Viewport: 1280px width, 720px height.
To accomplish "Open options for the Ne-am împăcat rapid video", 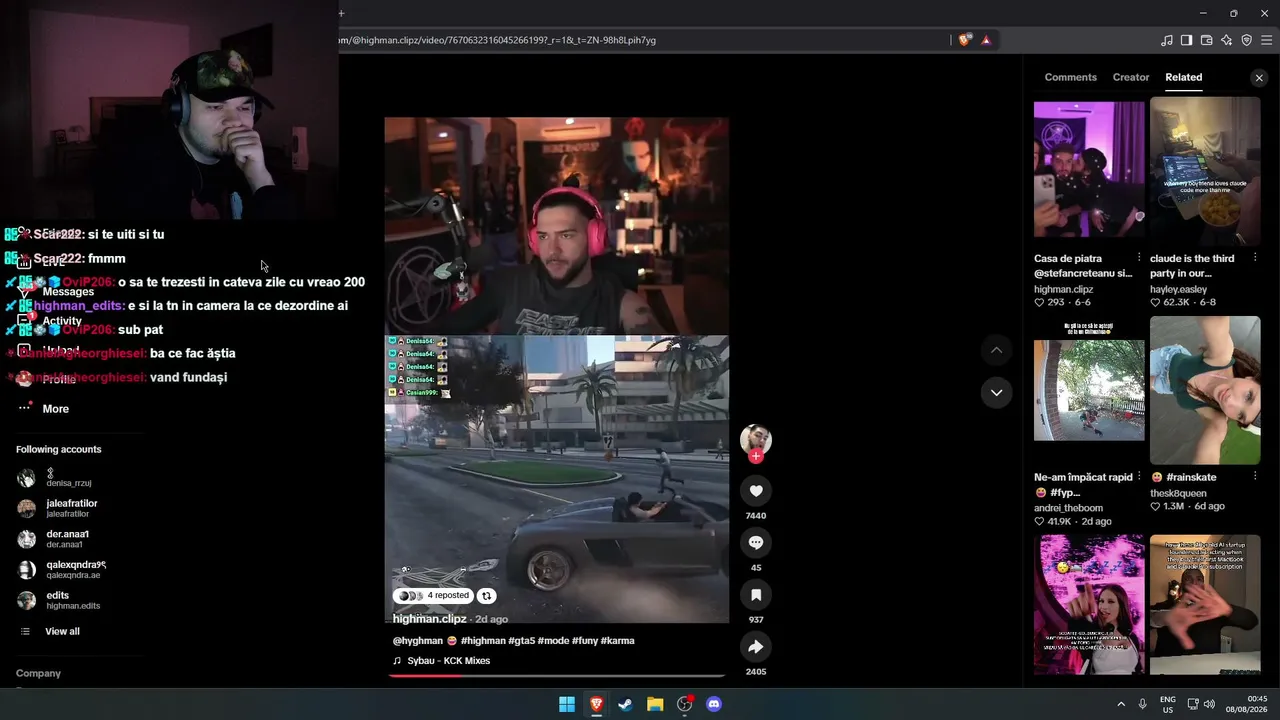I will pos(1139,477).
